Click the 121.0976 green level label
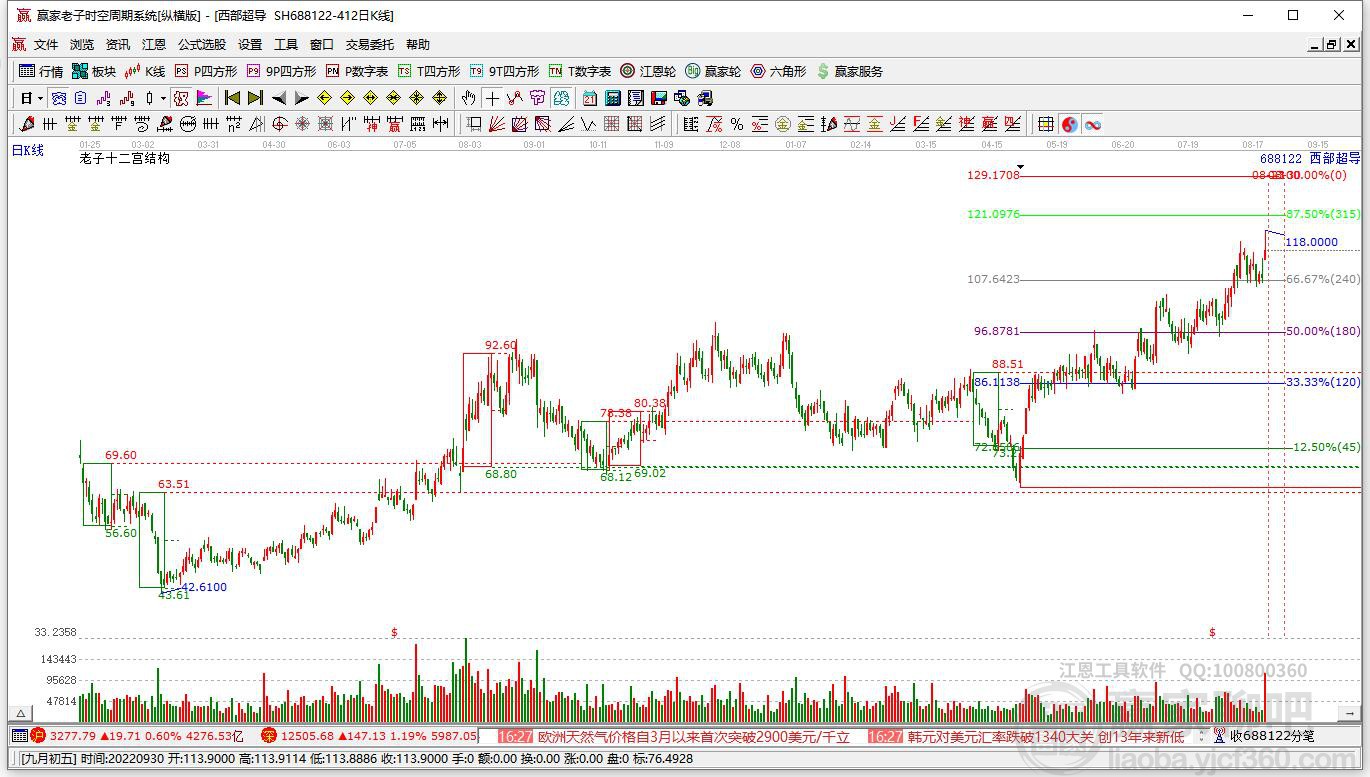Viewport: 1370px width, 777px height. [x=993, y=214]
